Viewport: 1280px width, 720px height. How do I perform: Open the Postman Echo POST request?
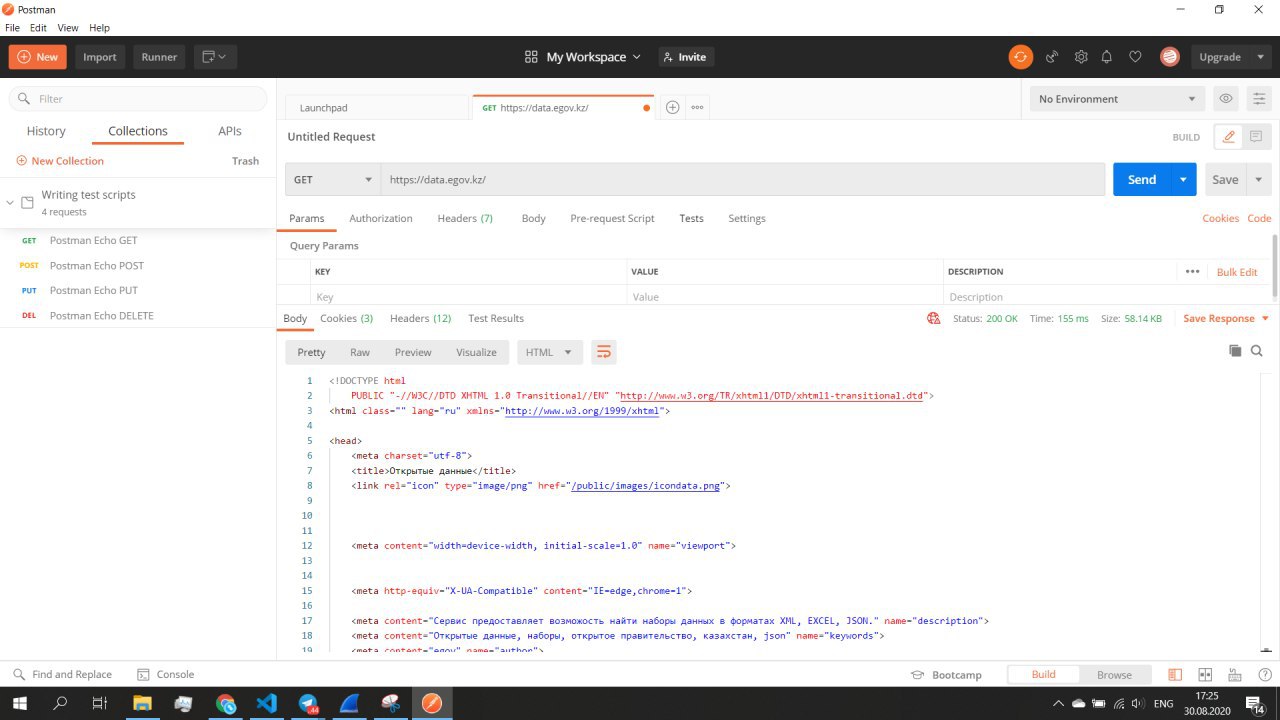pyautogui.click(x=96, y=266)
